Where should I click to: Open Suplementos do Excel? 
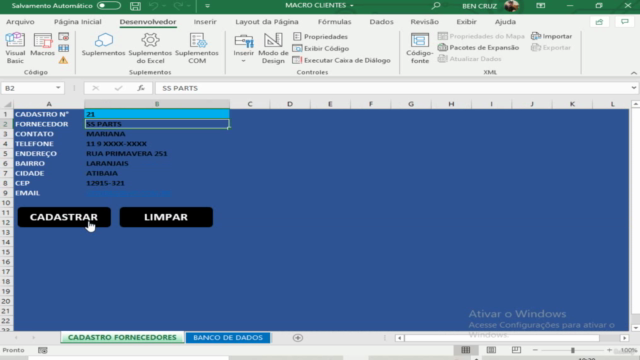pos(150,48)
